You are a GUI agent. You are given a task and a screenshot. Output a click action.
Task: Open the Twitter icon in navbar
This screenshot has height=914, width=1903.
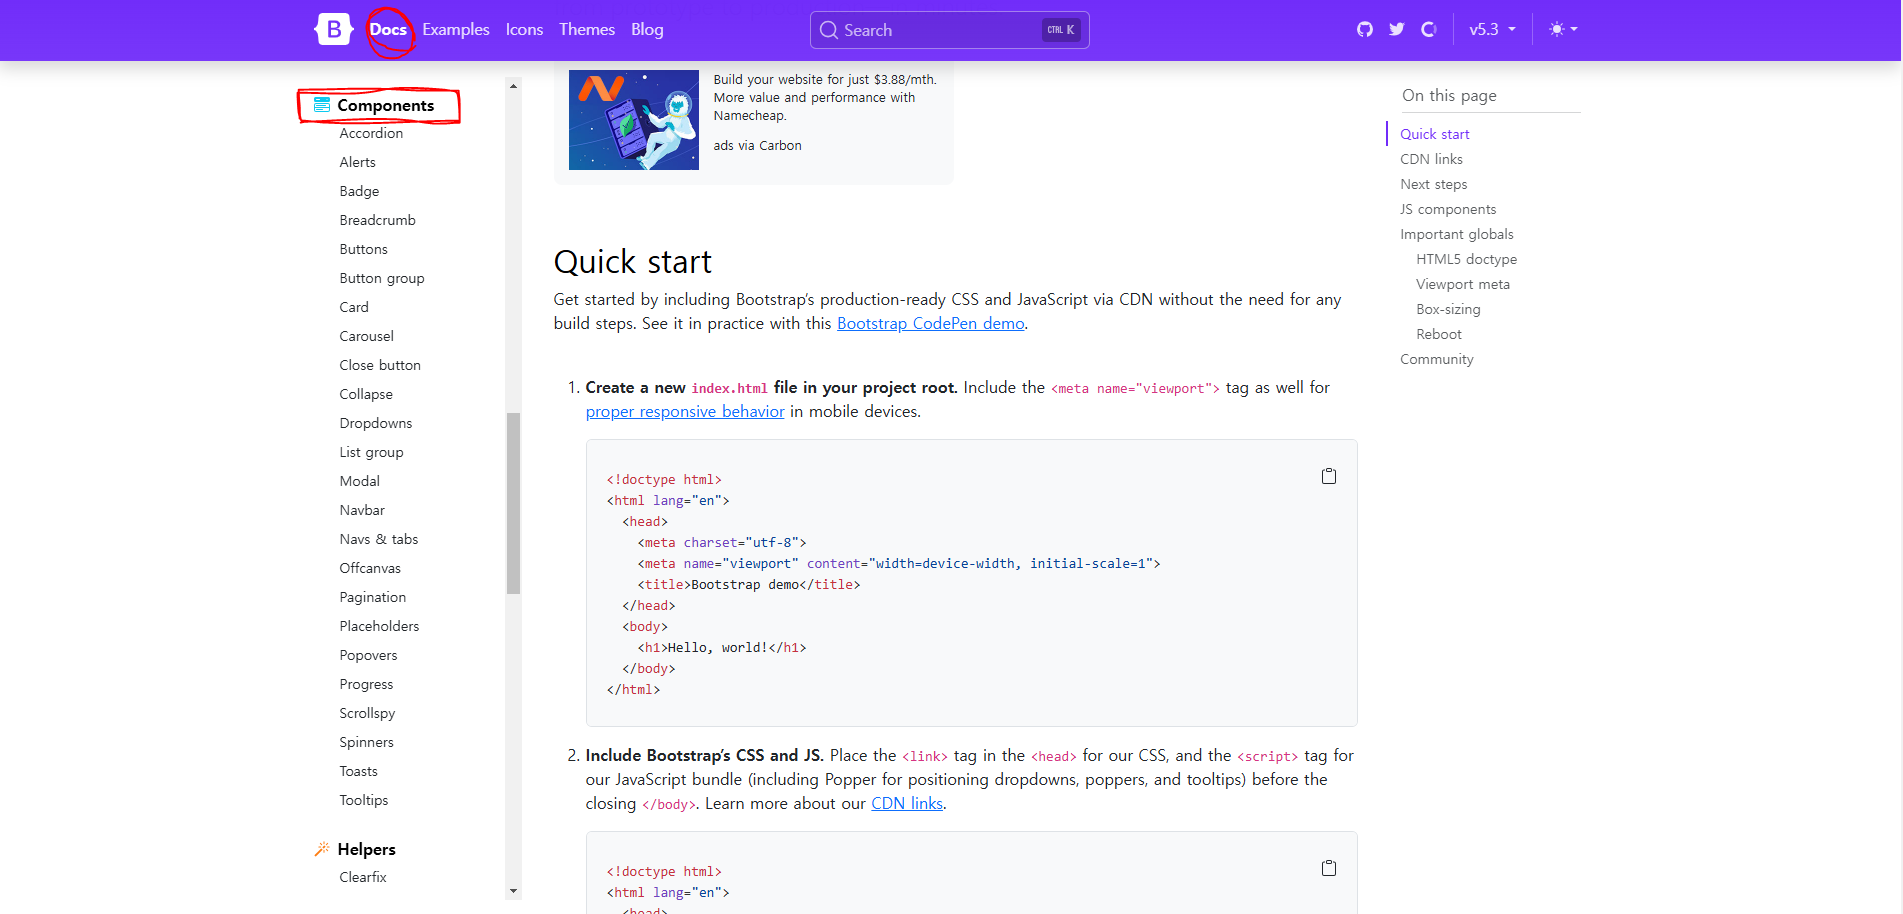(1397, 30)
